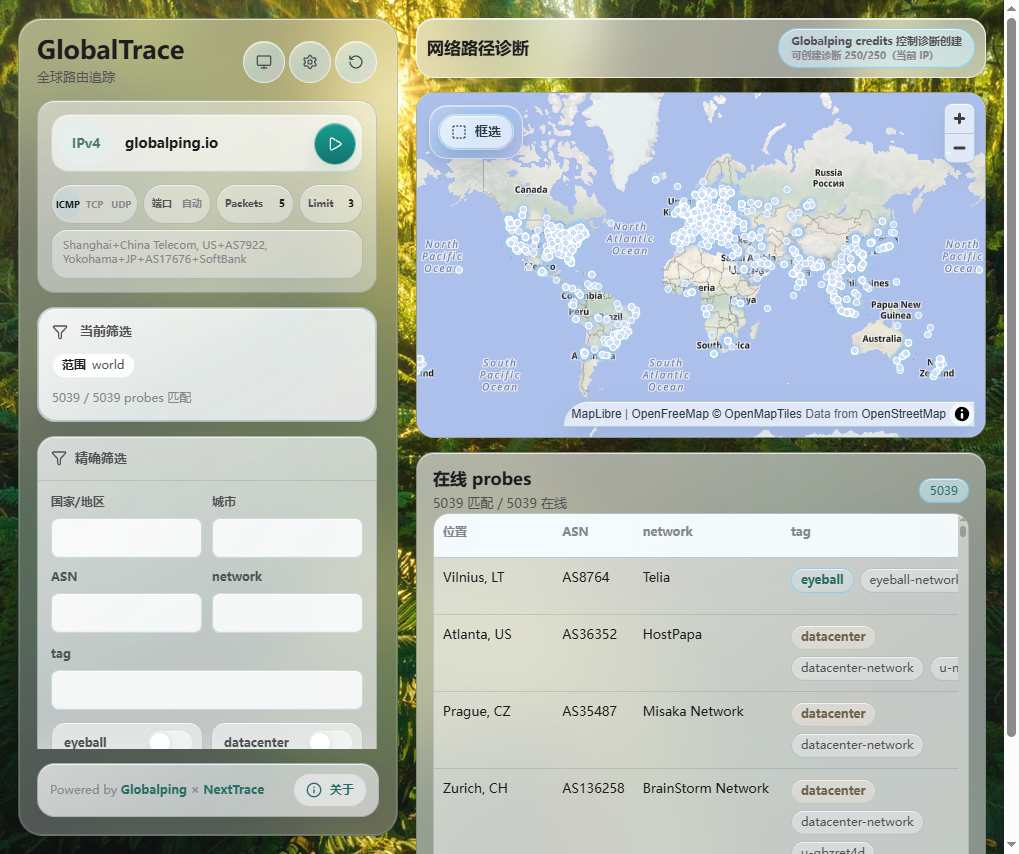The width and height of the screenshot is (1019, 854).
Task: Click the GlobalTrace title logo
Action: 110,50
